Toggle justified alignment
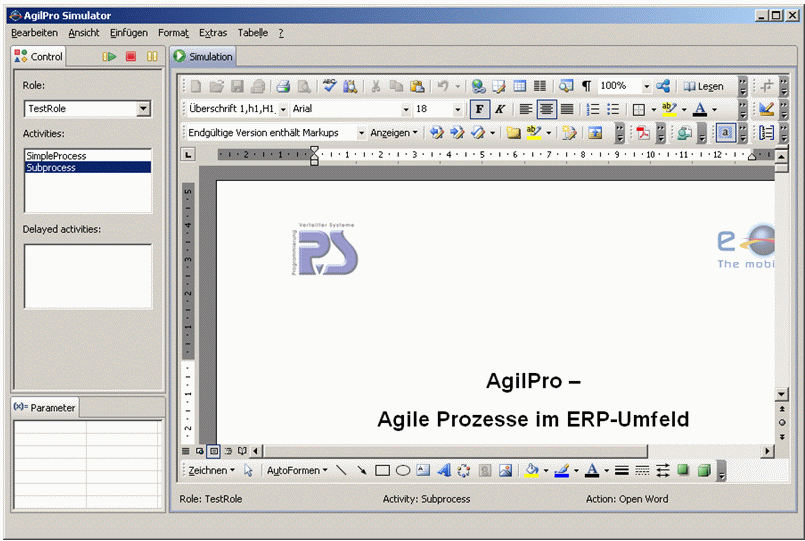The width and height of the screenshot is (805, 541). tap(566, 109)
